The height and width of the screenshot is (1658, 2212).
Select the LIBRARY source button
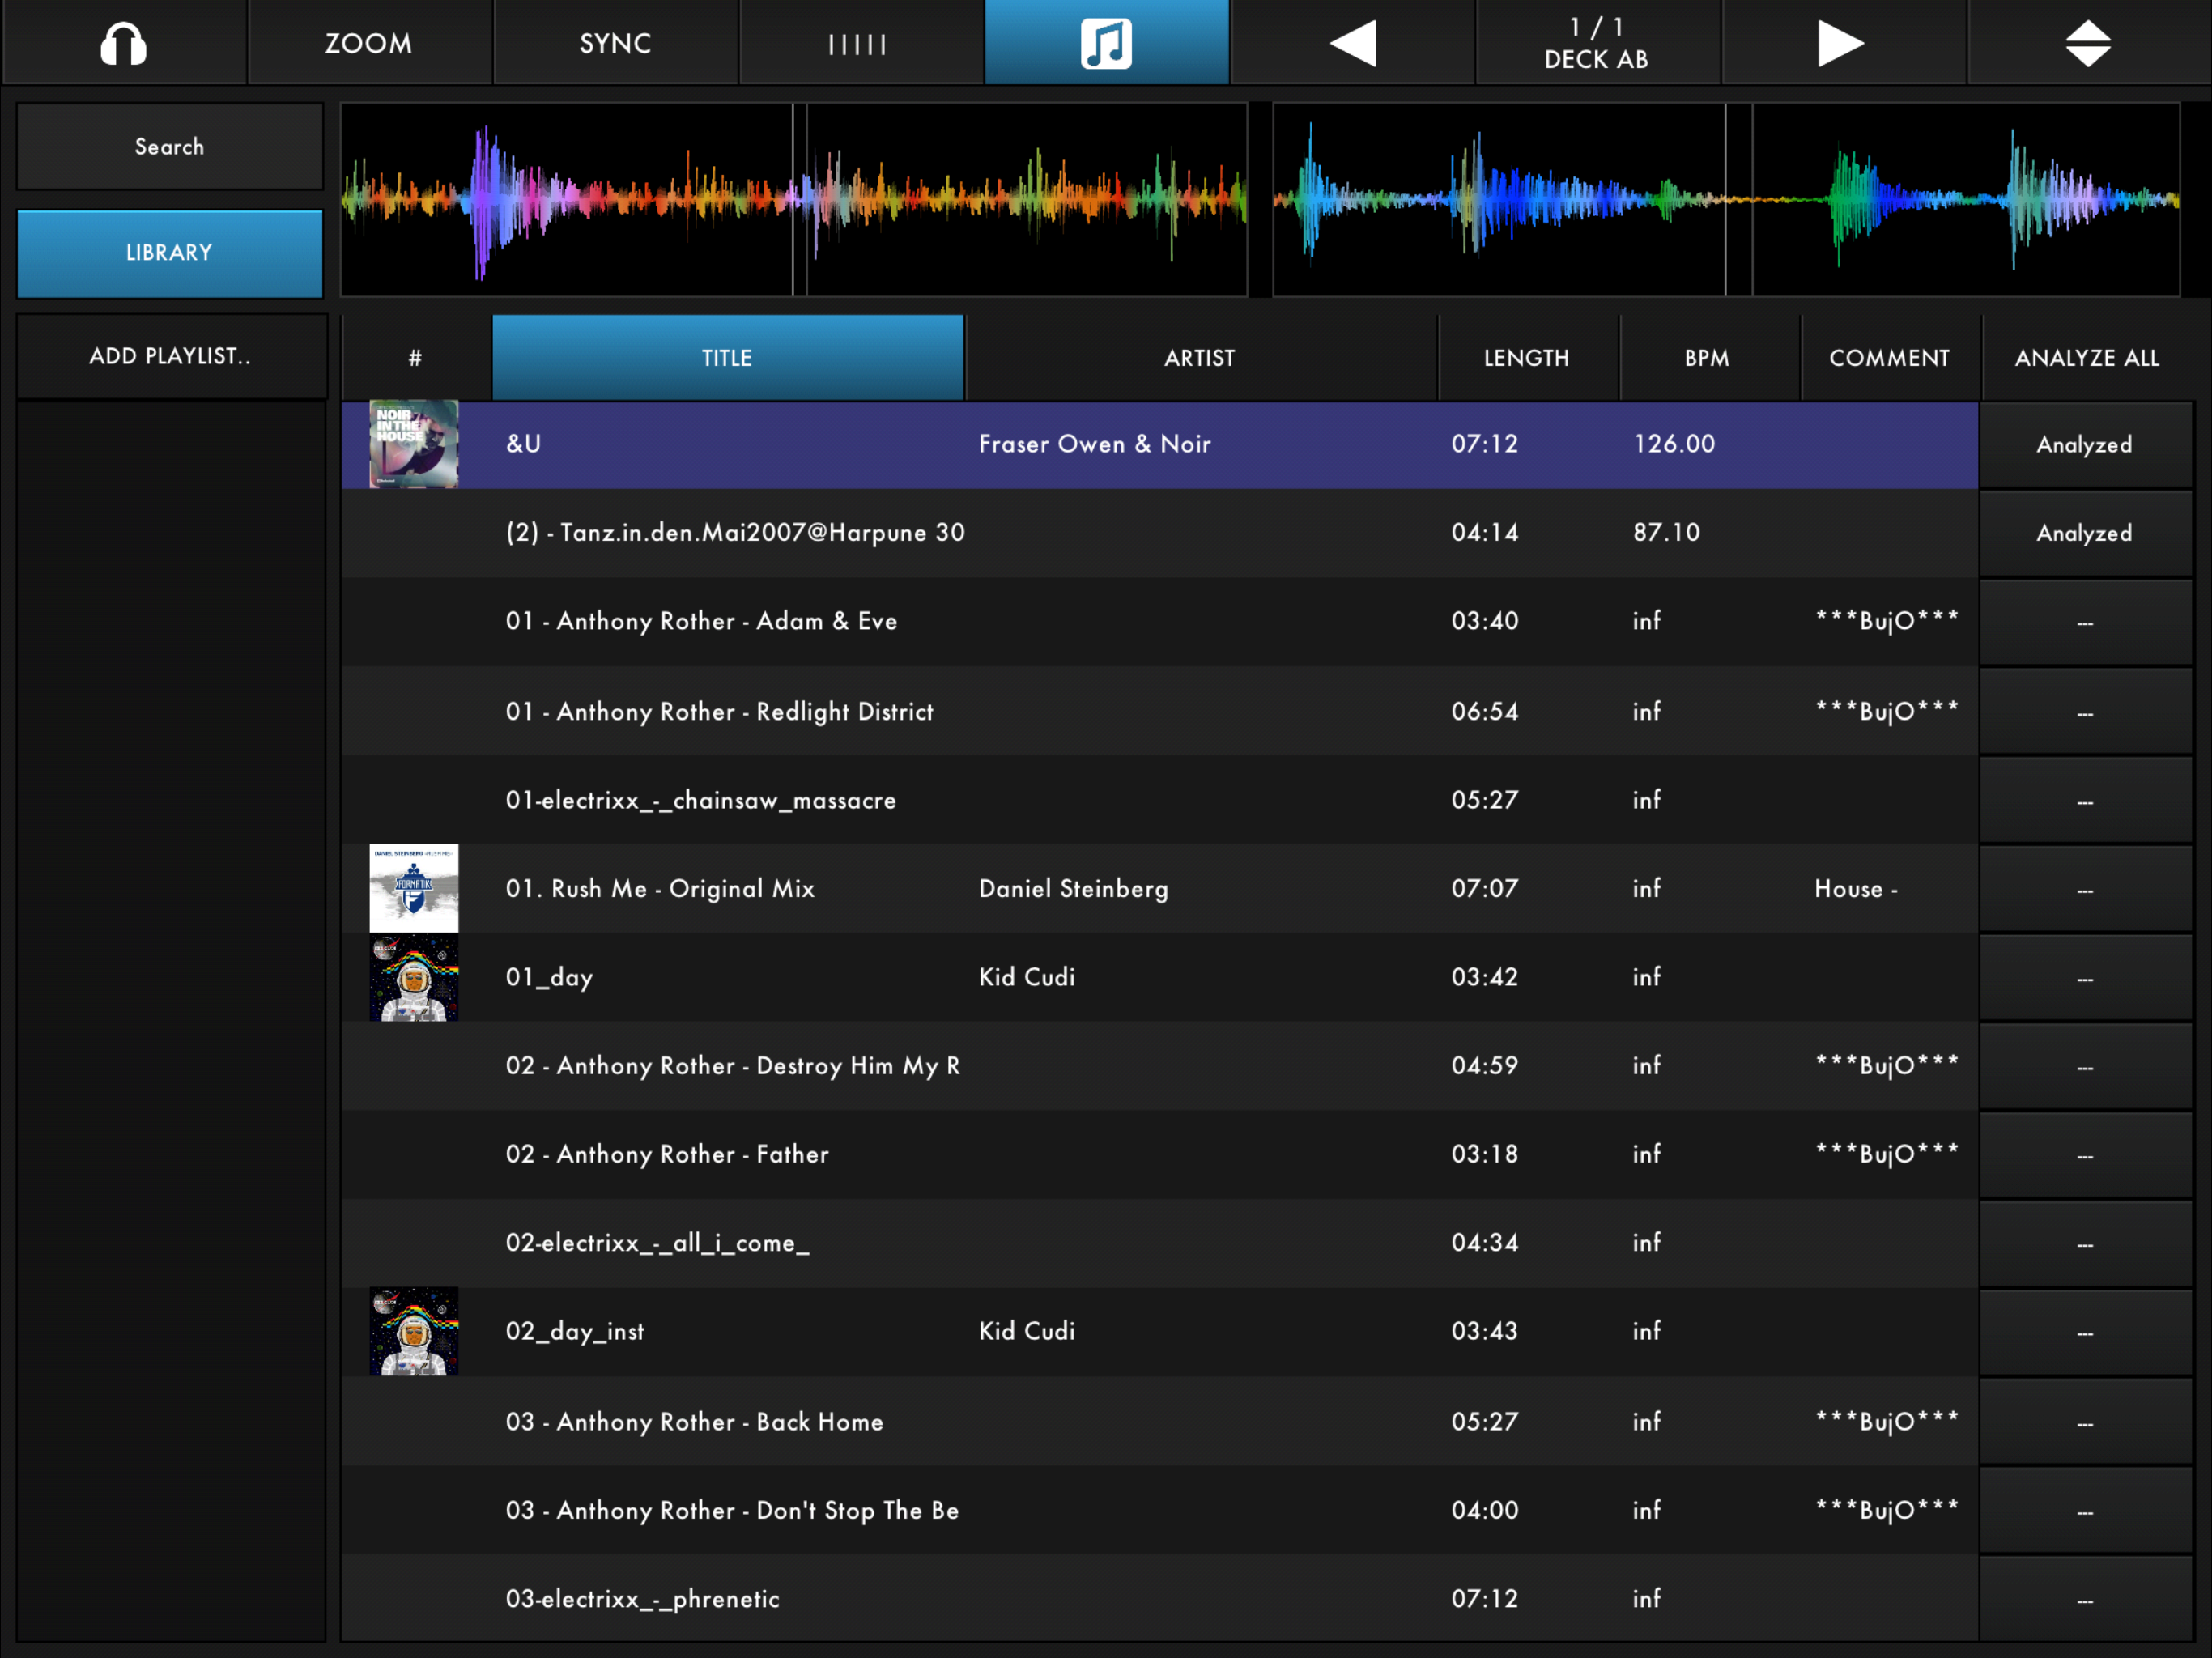[x=169, y=253]
